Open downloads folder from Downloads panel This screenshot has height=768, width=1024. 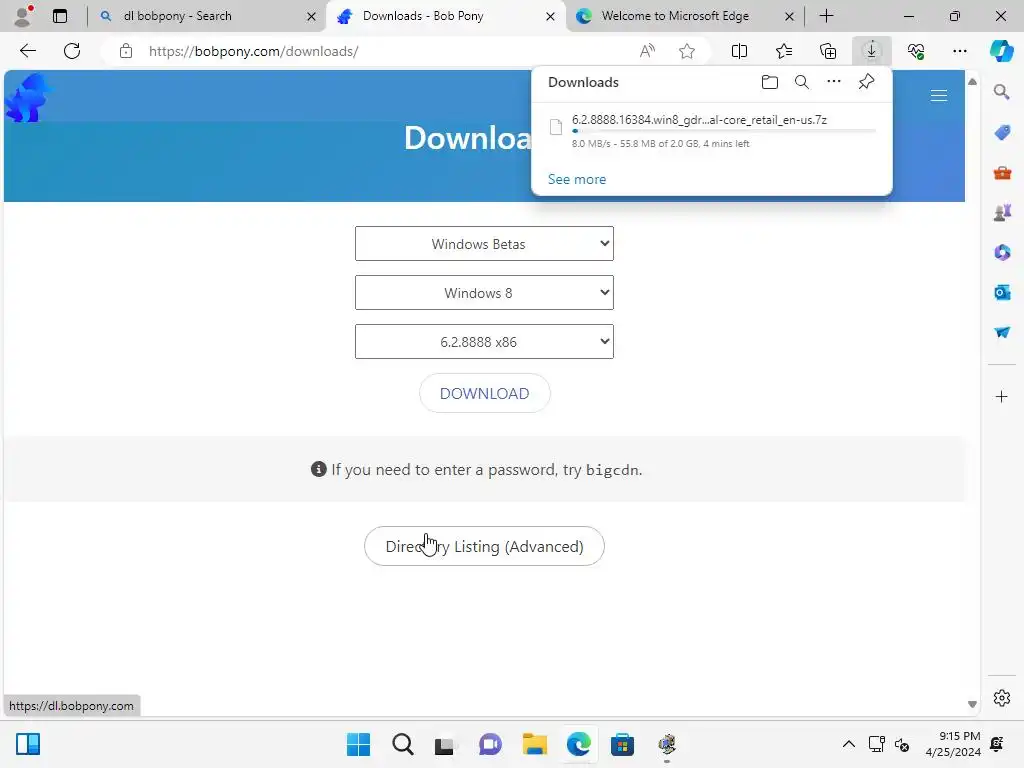tap(770, 82)
